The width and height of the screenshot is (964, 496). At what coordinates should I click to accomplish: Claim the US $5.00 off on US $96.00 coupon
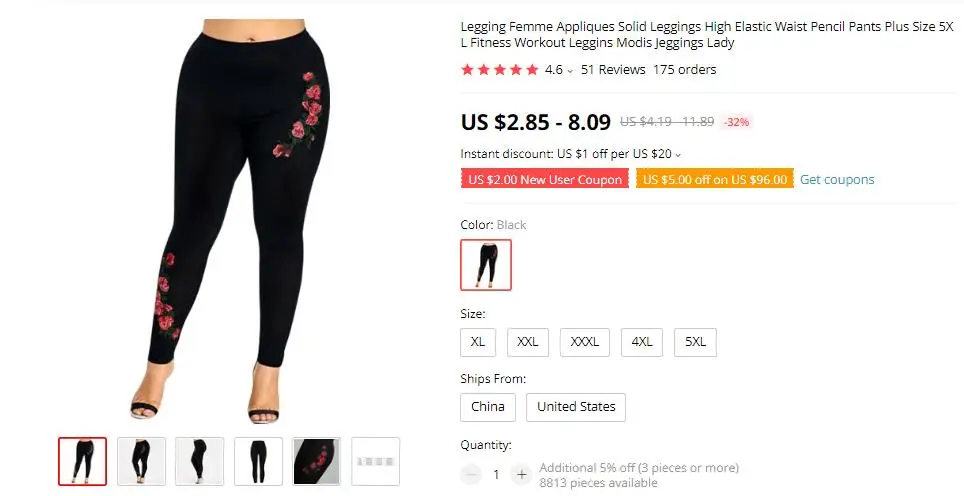click(x=714, y=179)
